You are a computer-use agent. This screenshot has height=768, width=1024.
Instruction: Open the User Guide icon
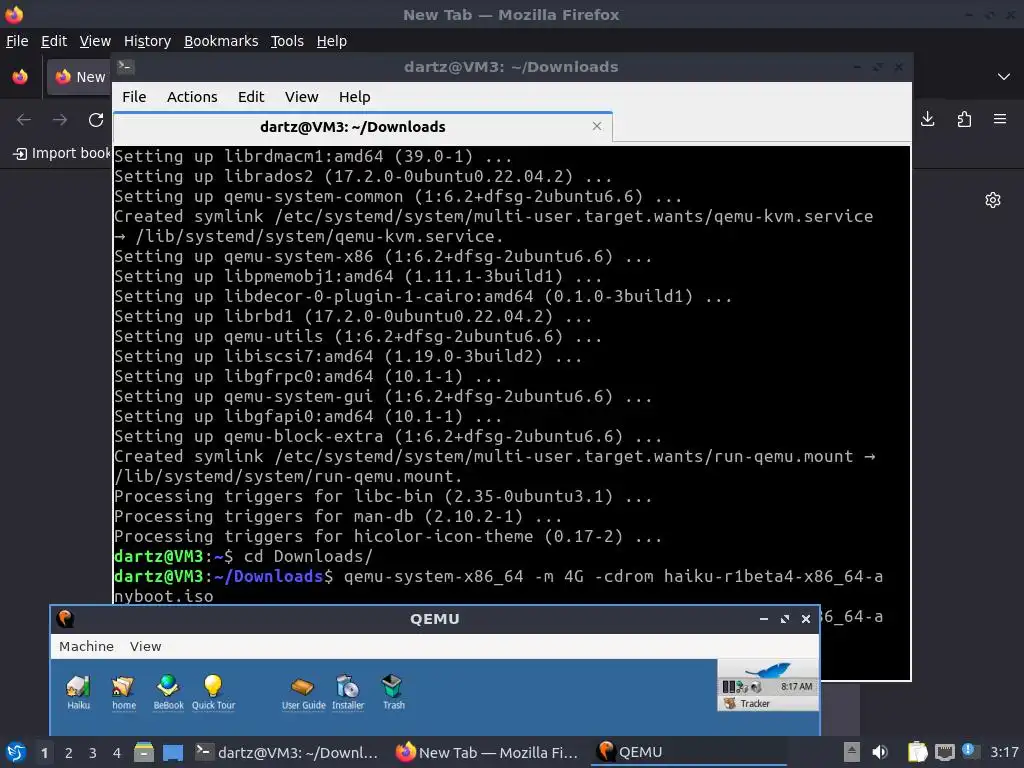pos(303,692)
